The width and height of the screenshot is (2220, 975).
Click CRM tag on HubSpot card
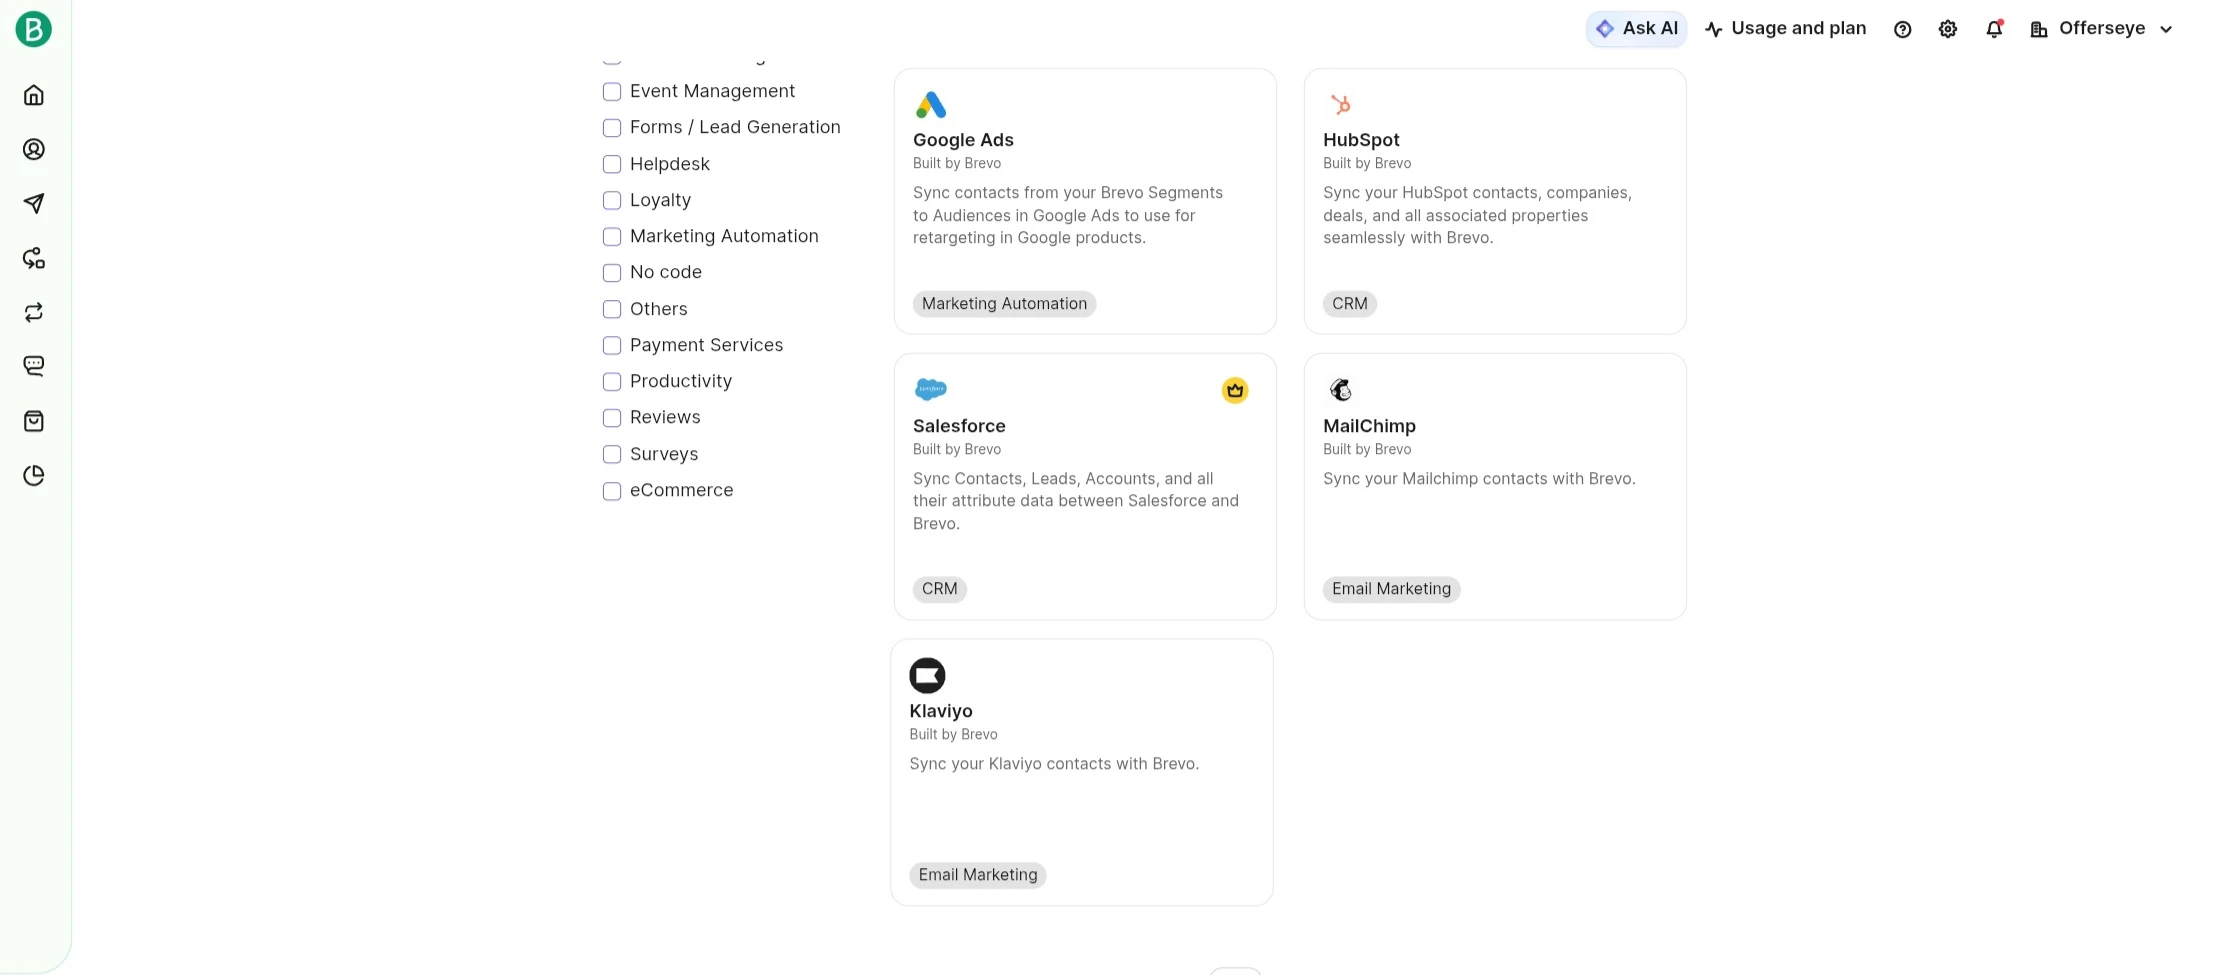click(1350, 304)
